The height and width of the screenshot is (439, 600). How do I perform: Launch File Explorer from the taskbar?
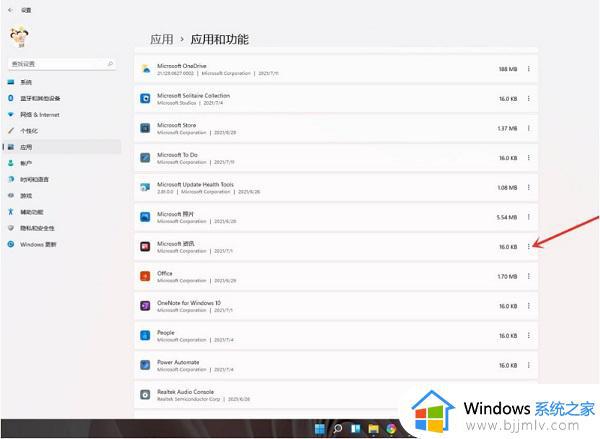coord(373,429)
